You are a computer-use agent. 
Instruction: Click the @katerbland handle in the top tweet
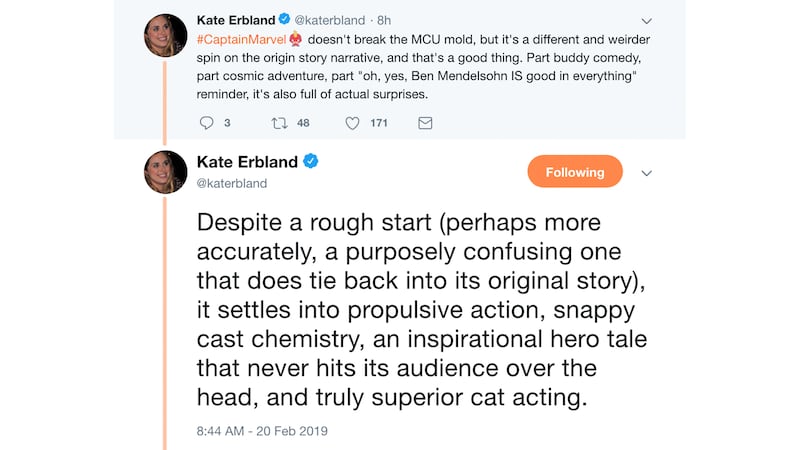coord(335,18)
